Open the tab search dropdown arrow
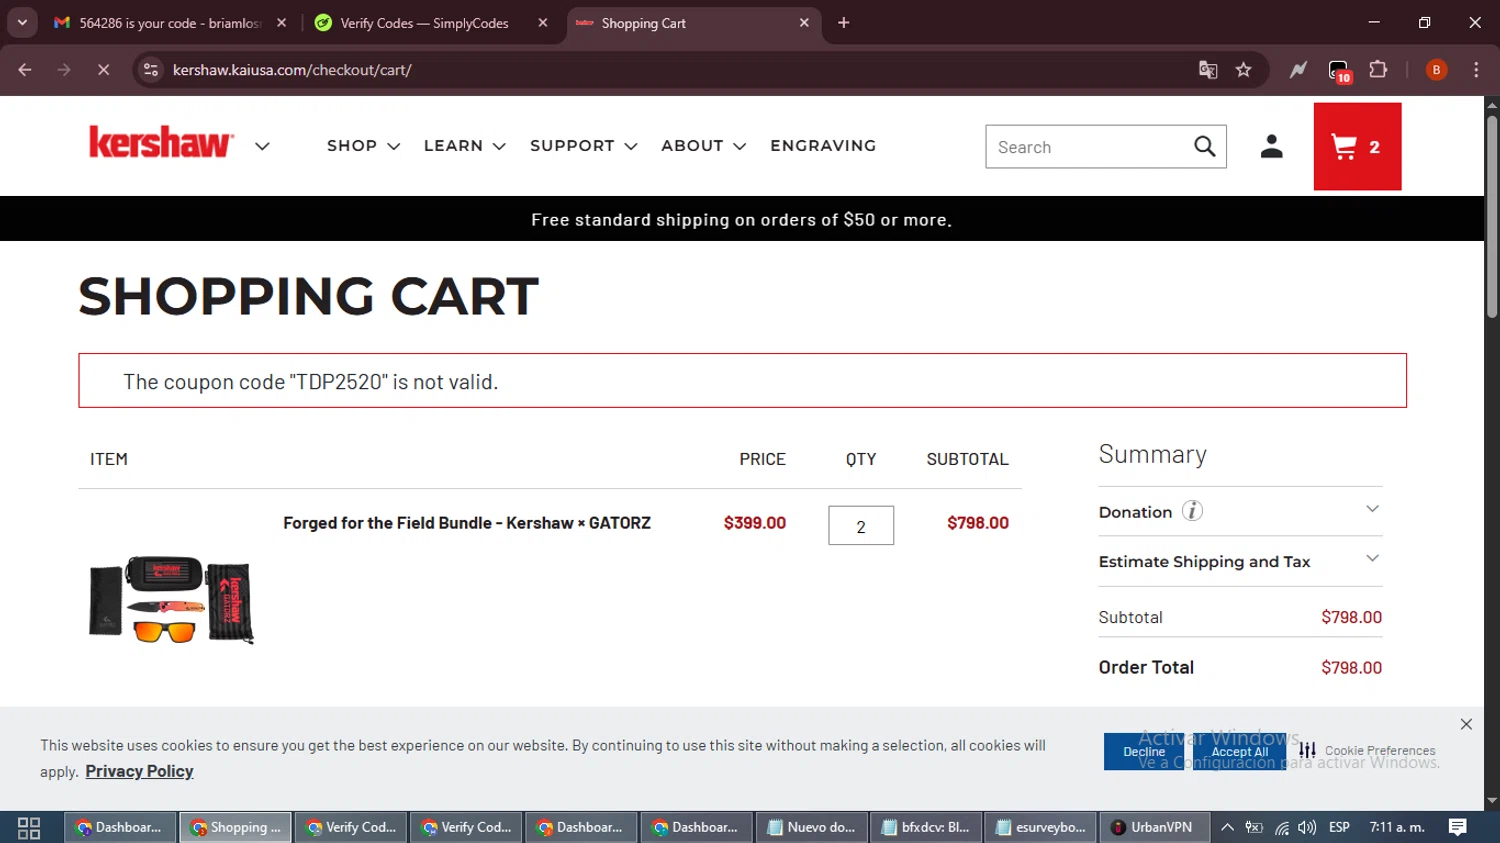This screenshot has width=1500, height=843. (x=22, y=23)
